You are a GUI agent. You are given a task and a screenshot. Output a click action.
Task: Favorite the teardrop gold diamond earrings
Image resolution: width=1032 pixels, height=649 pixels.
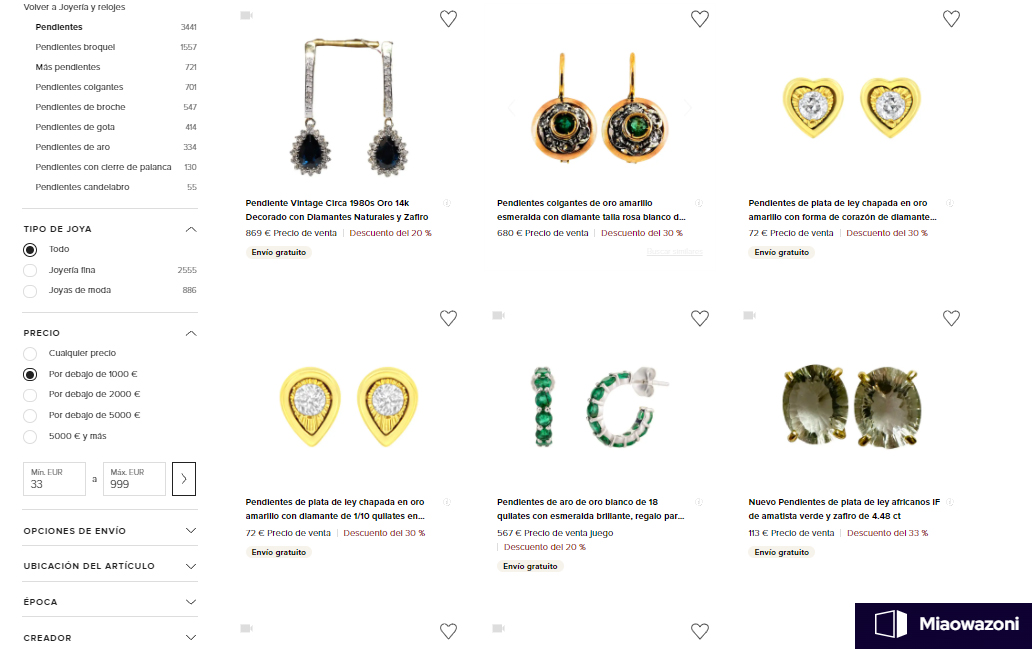[448, 318]
